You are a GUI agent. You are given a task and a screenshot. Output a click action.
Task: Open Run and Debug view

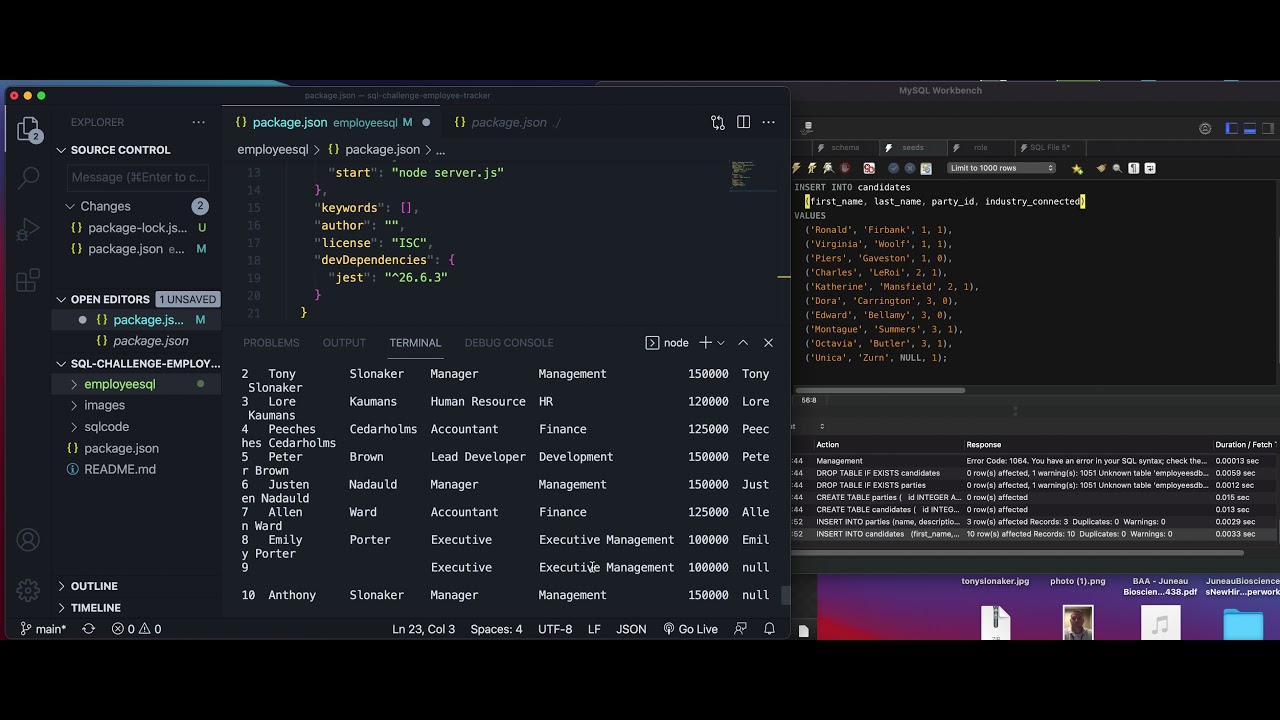[x=29, y=229]
